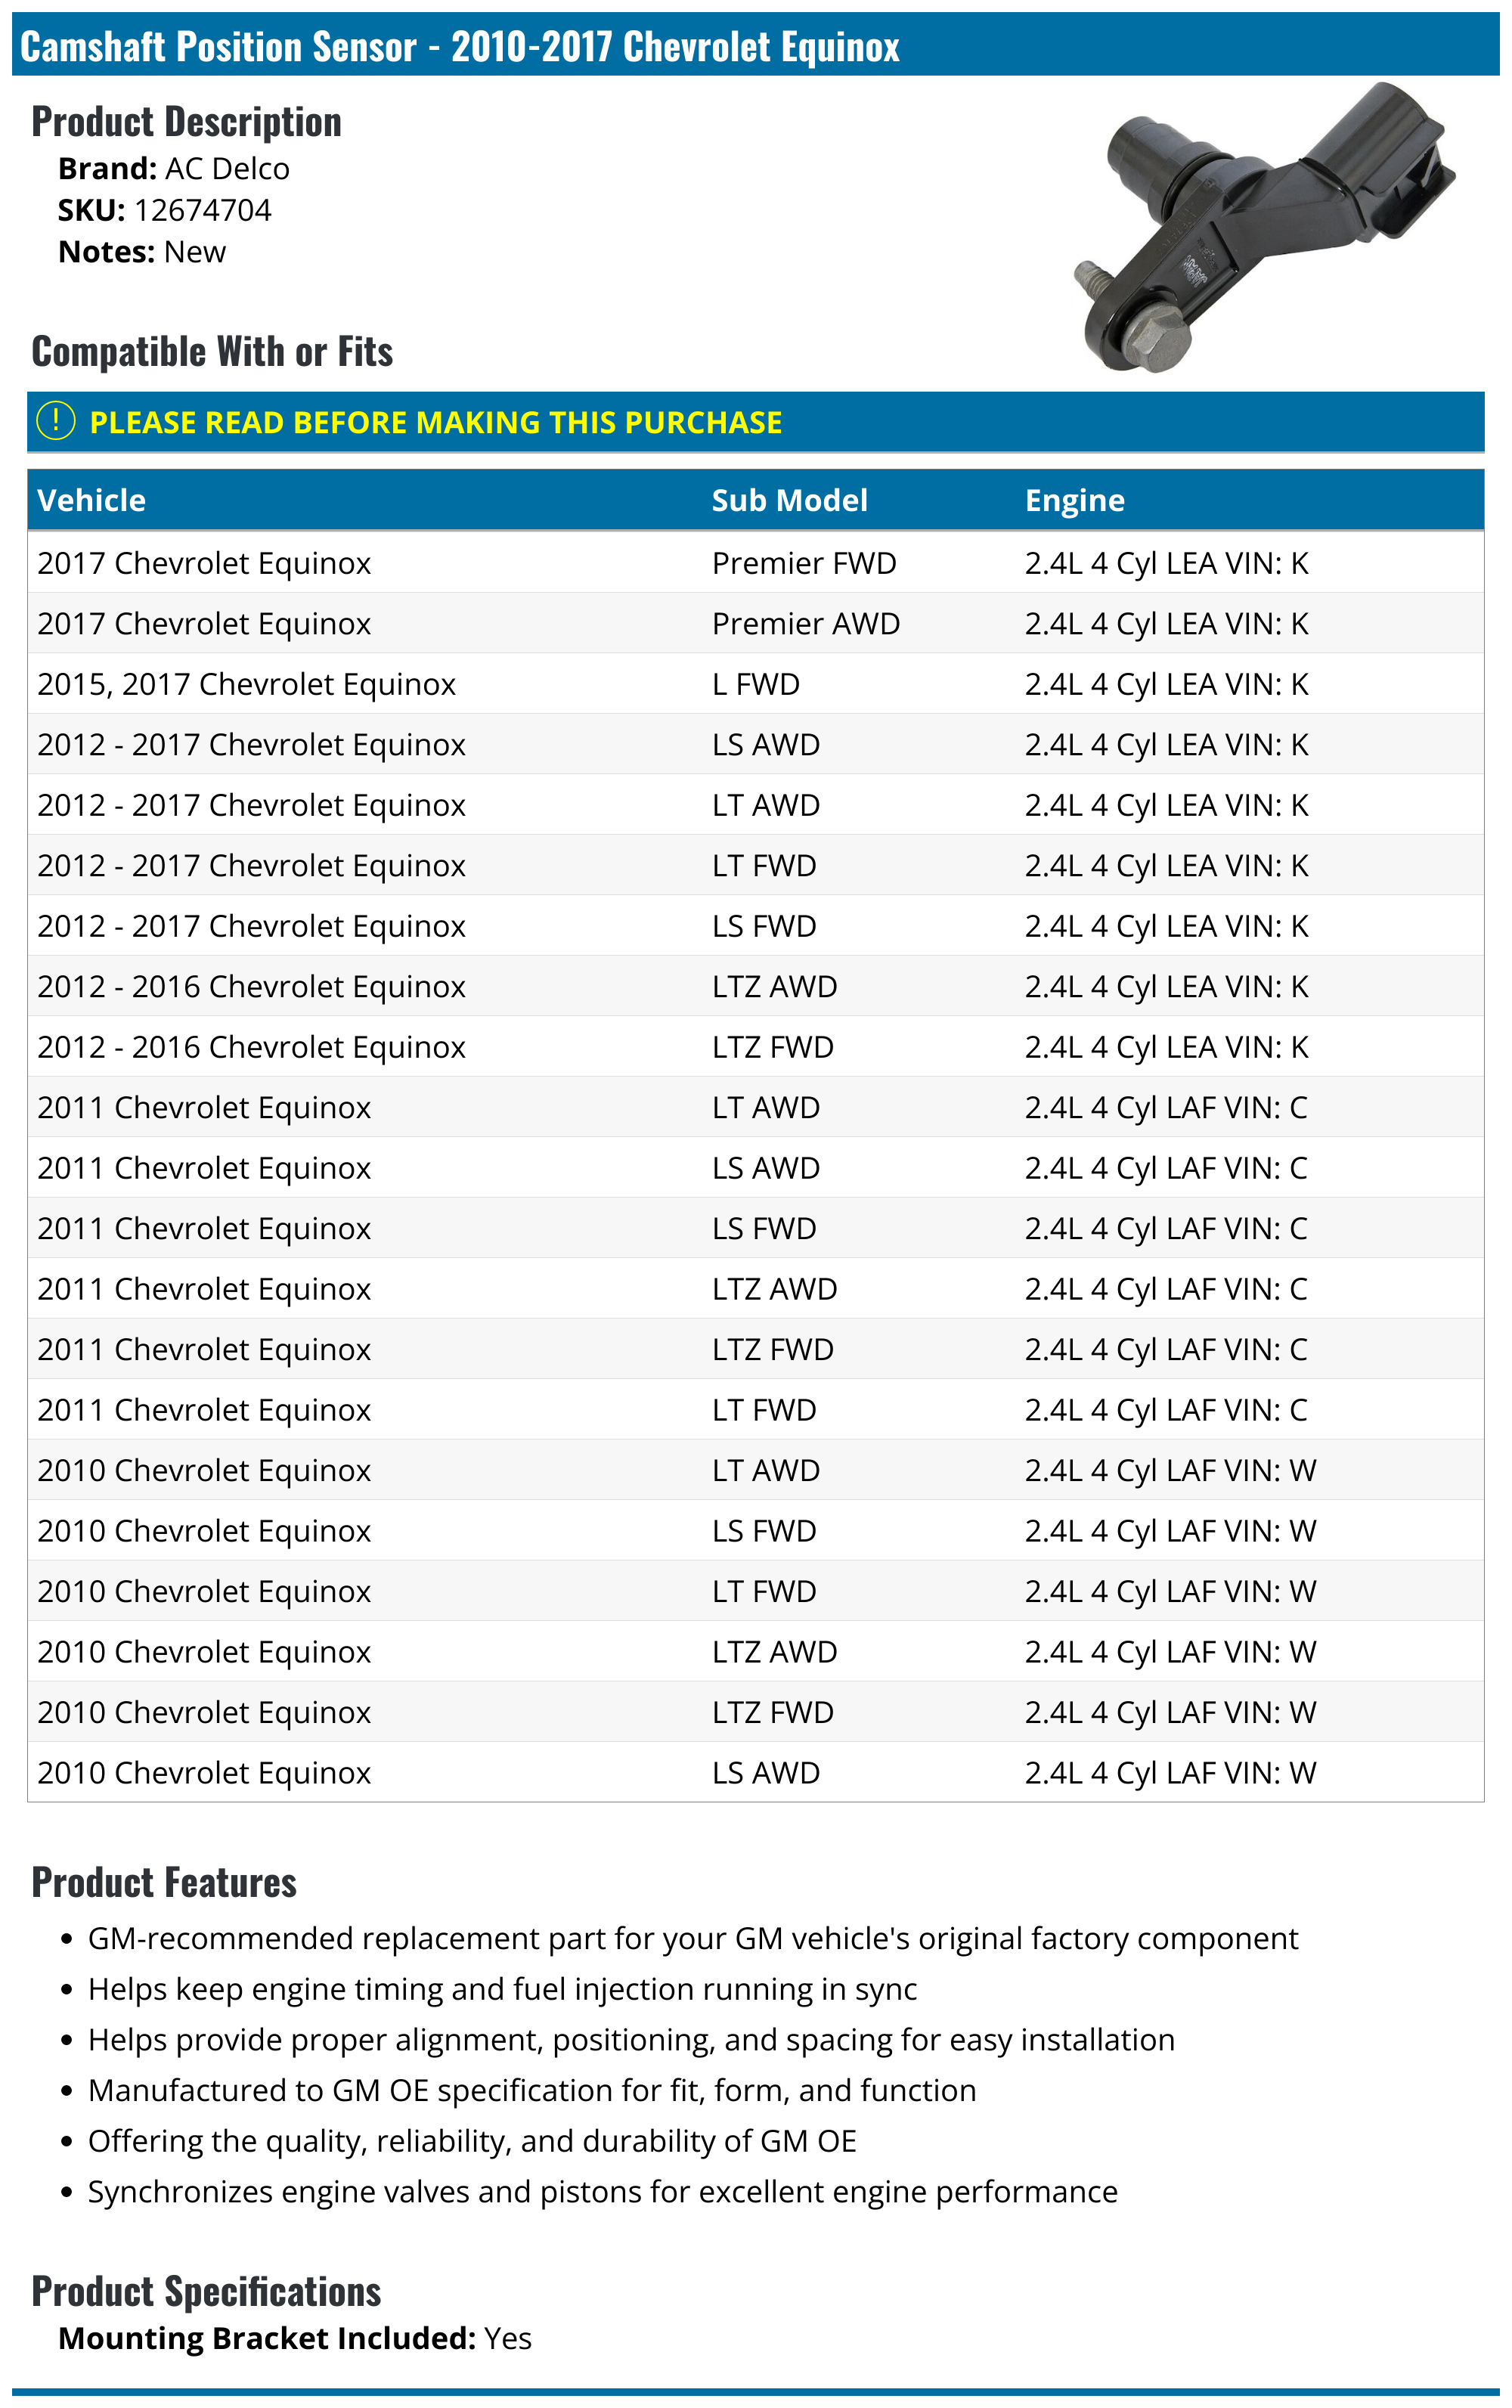Click the AC Delco brand name
1512x2408 pixels.
click(227, 169)
